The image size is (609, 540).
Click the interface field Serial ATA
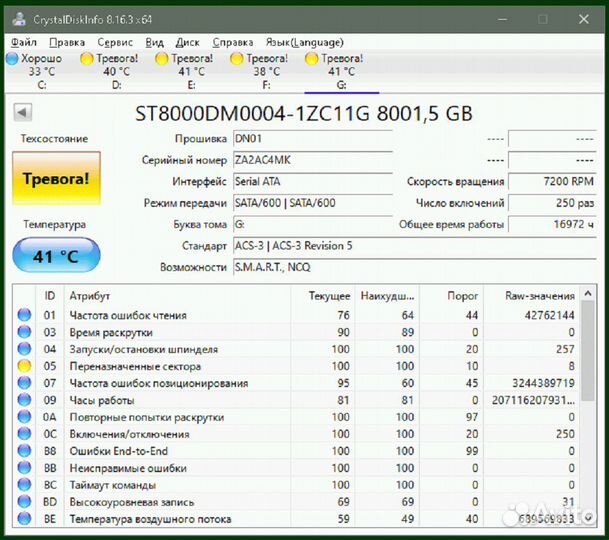click(x=313, y=181)
